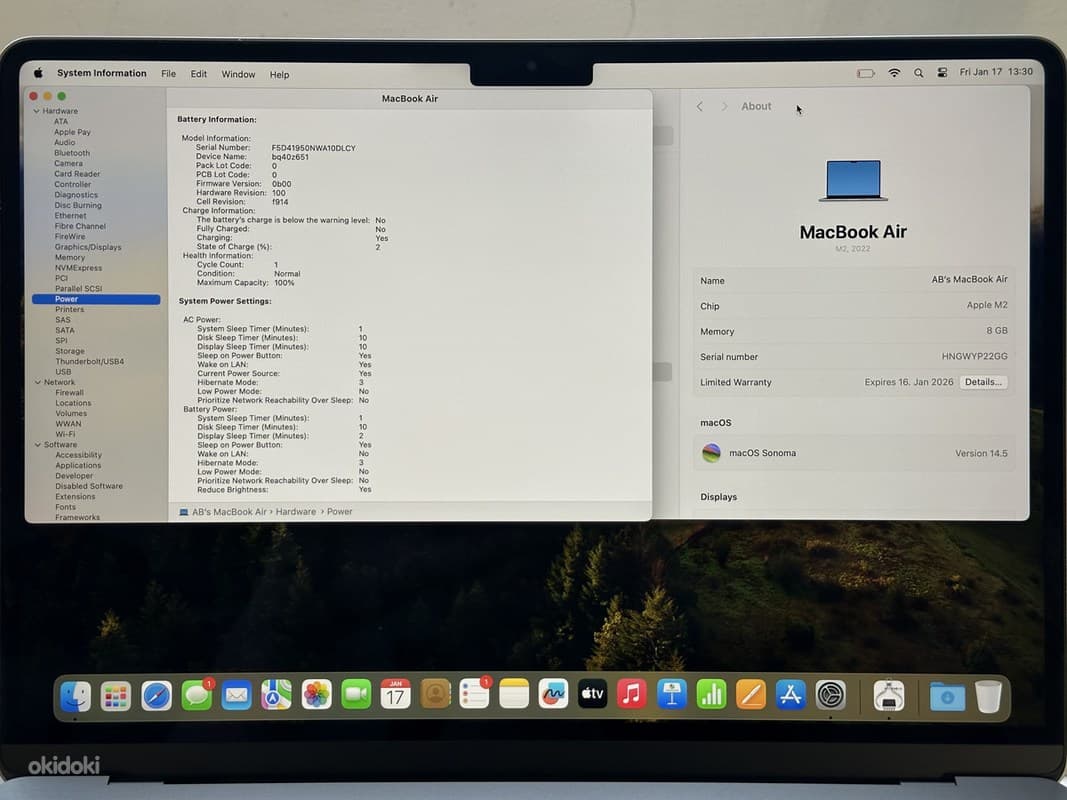1067x800 pixels.
Task: Click Details button for Limited Warranty
Action: pyautogui.click(x=983, y=382)
